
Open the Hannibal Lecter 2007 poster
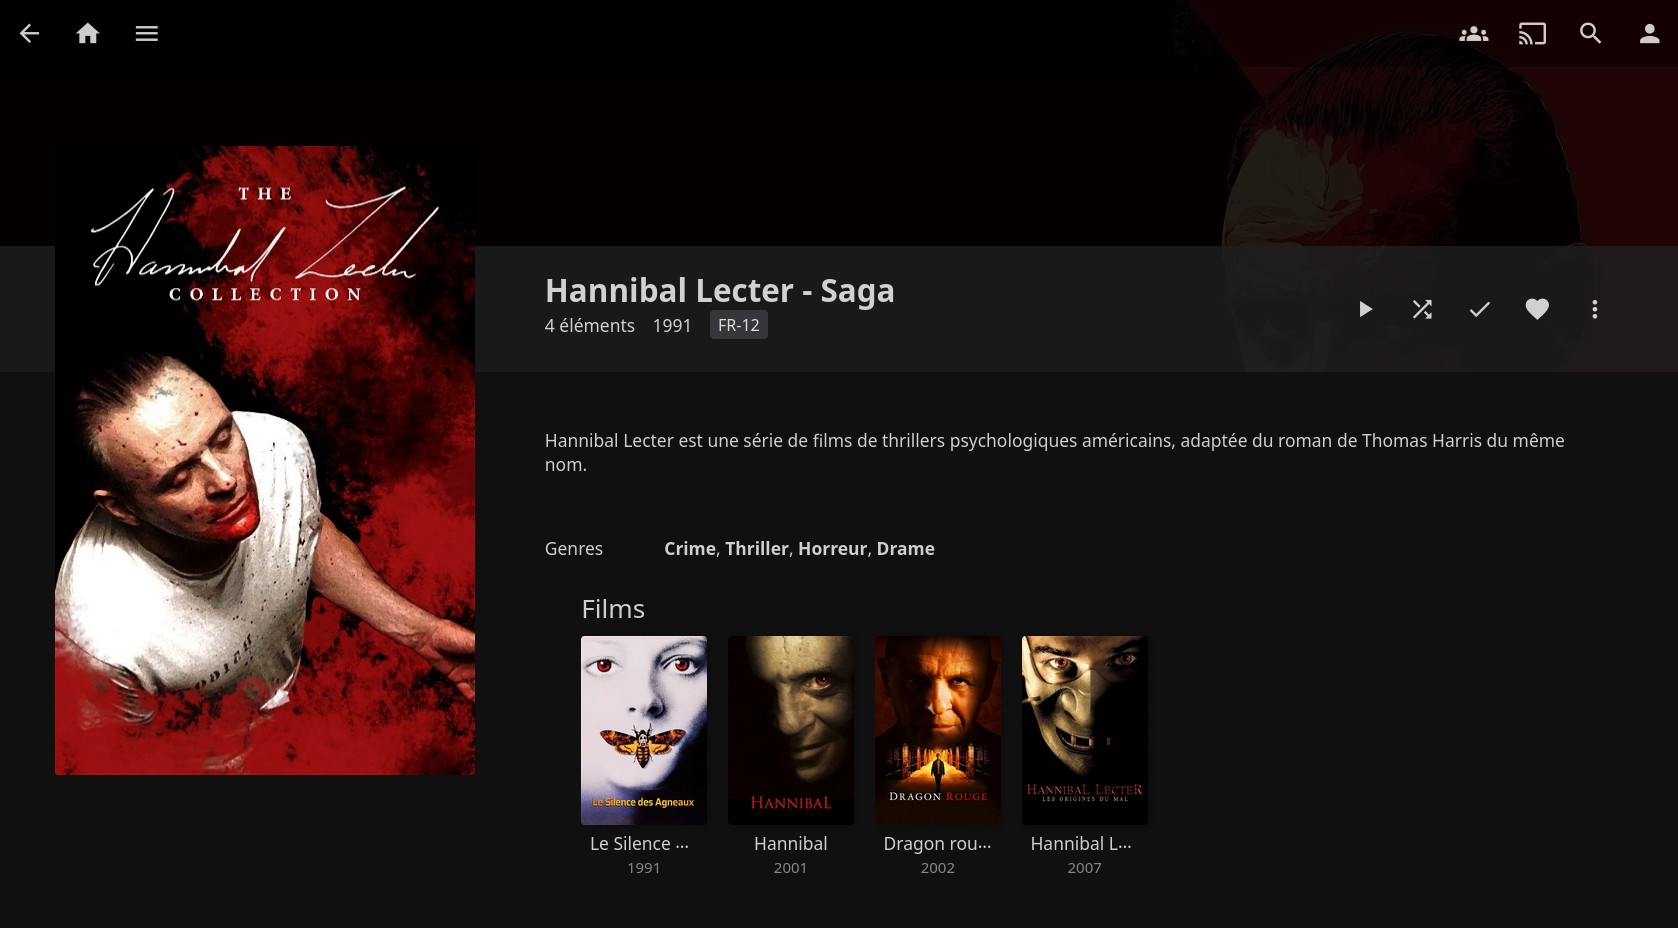1085,730
